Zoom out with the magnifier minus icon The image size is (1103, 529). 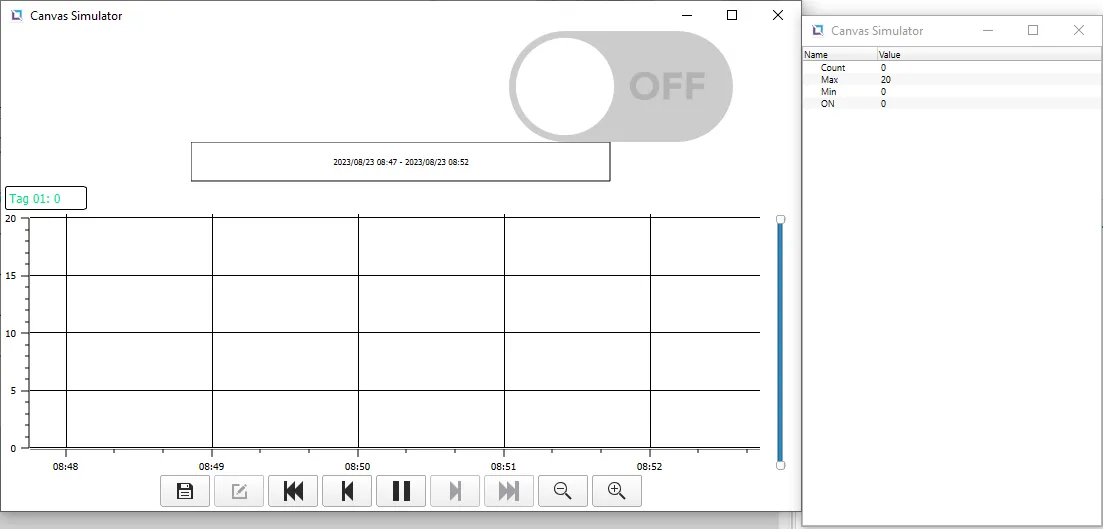(563, 491)
